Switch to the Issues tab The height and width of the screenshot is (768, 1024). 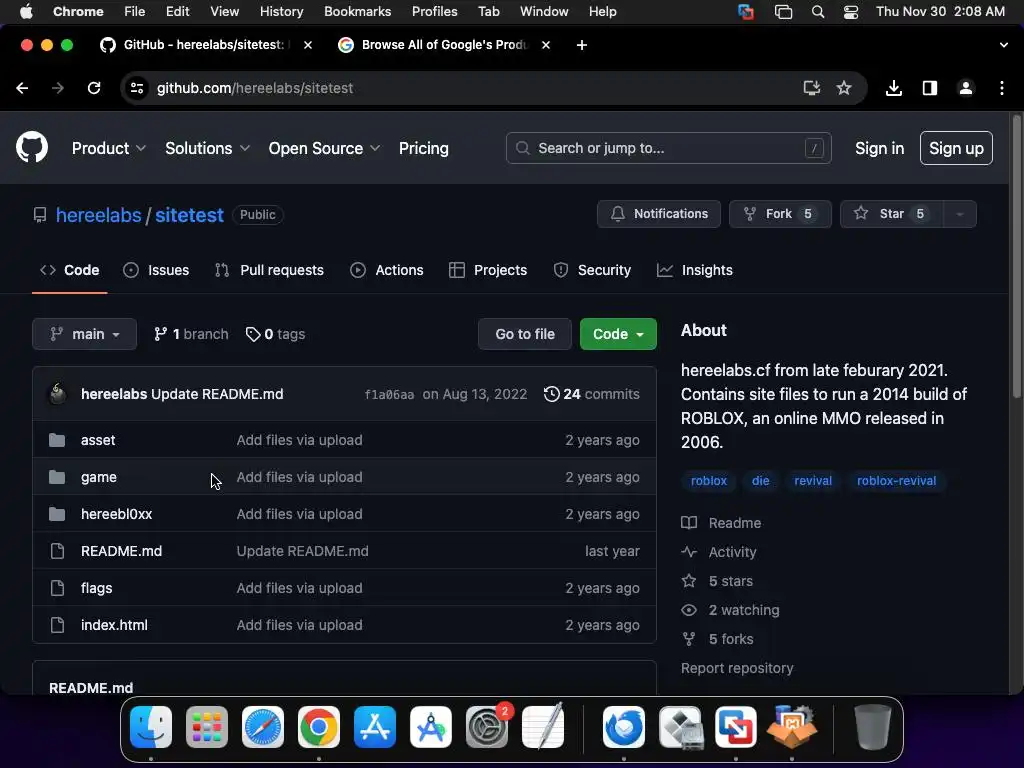coord(156,270)
